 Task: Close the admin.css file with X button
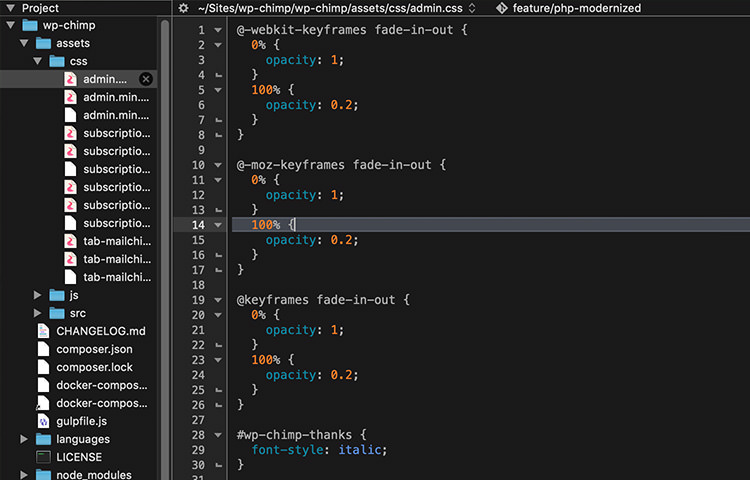(146, 79)
